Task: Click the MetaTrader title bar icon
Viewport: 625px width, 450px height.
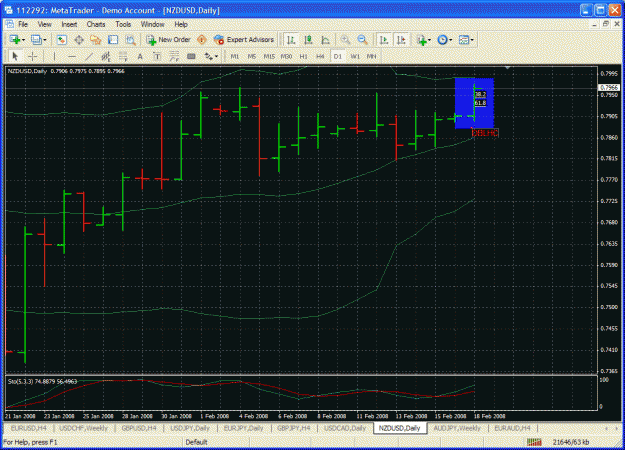Action: 8,10
